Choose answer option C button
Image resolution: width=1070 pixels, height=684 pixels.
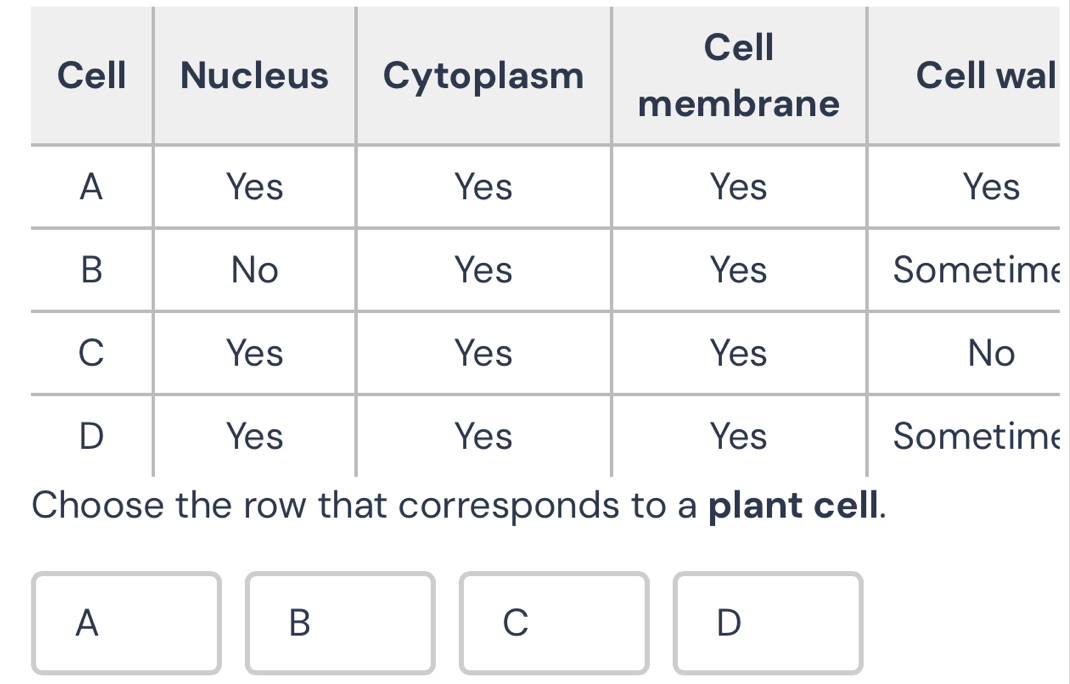[554, 623]
